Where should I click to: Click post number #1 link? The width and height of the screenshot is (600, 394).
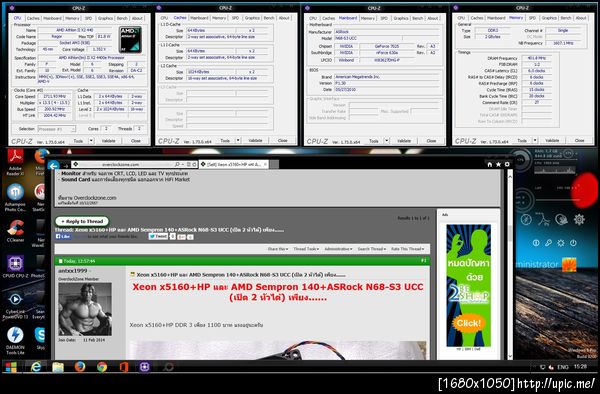(x=423, y=261)
